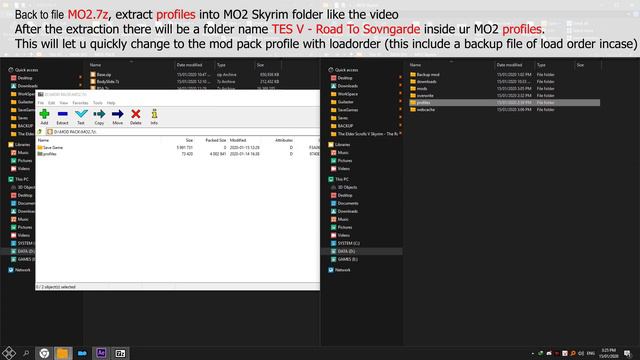Sort 7-Zip list by Attributes column

(x=284, y=140)
